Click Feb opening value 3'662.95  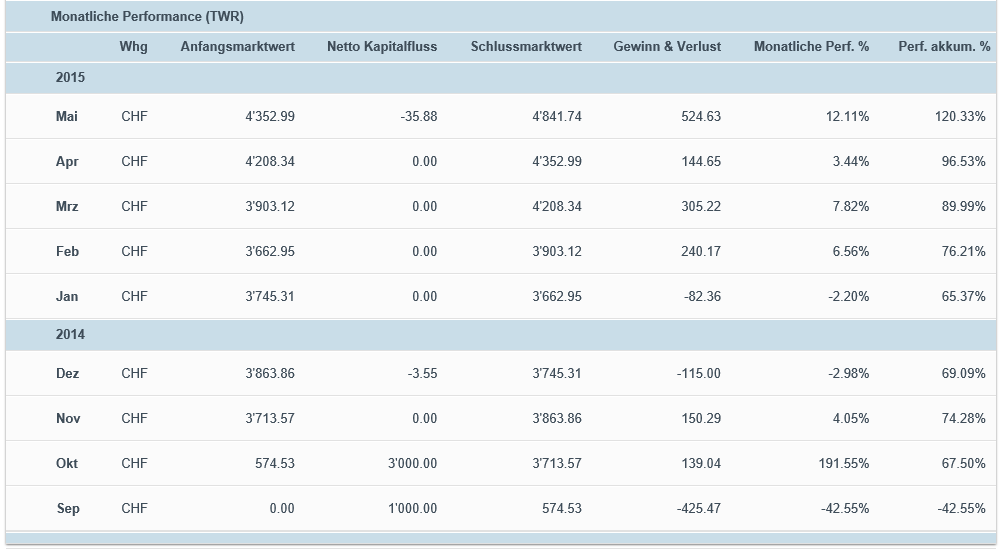(x=270, y=252)
